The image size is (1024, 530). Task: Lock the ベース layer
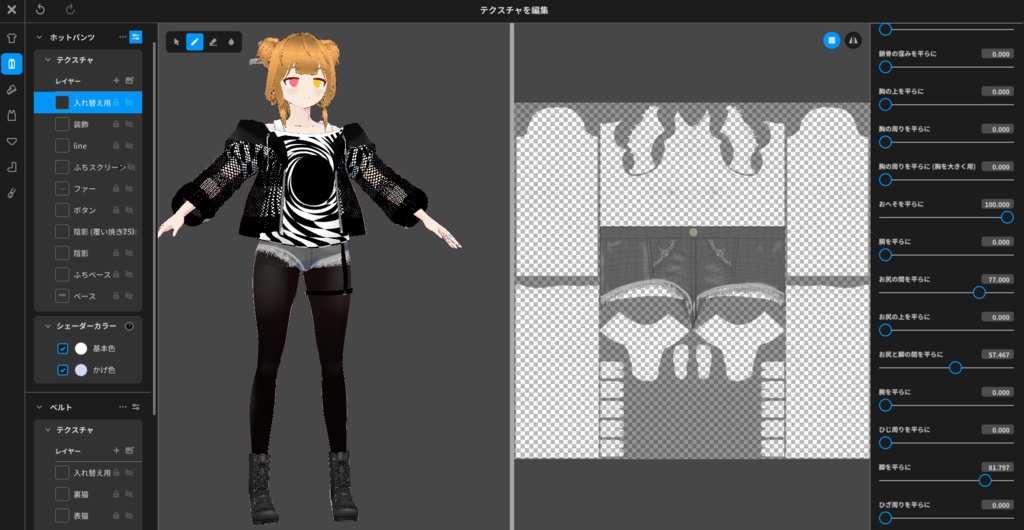tap(116, 296)
